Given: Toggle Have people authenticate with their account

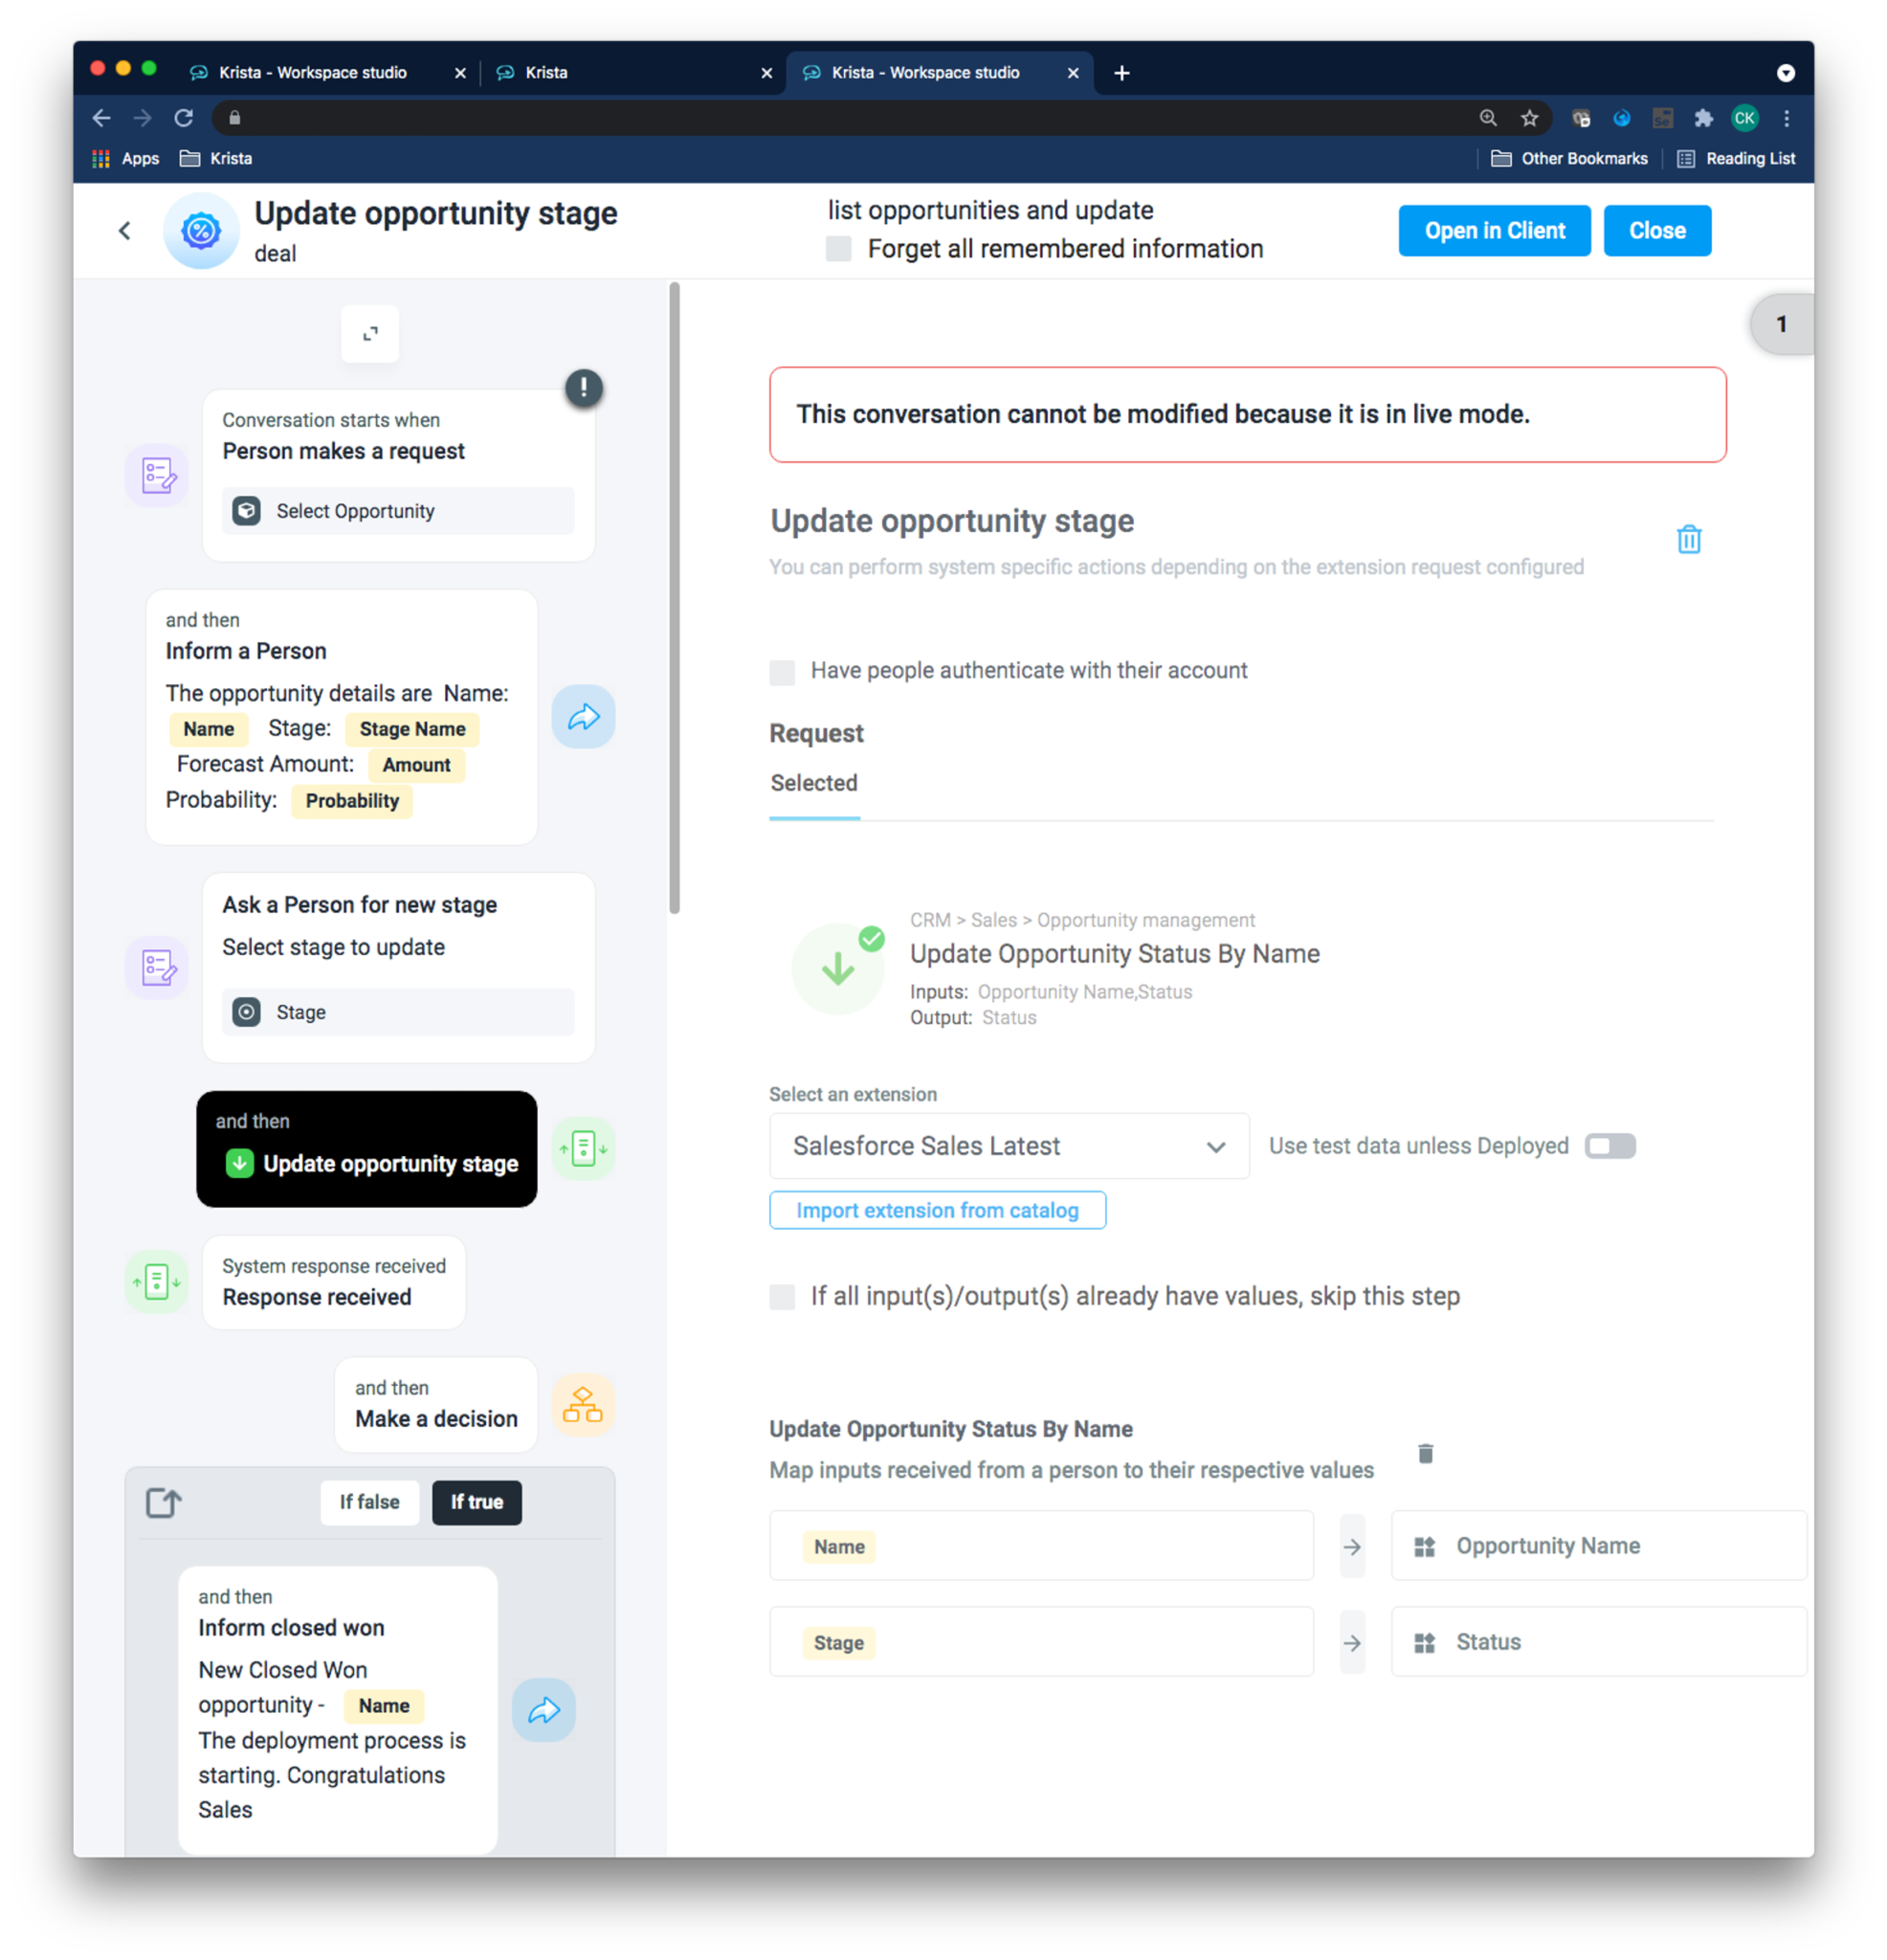Looking at the screenshot, I should tap(786, 670).
